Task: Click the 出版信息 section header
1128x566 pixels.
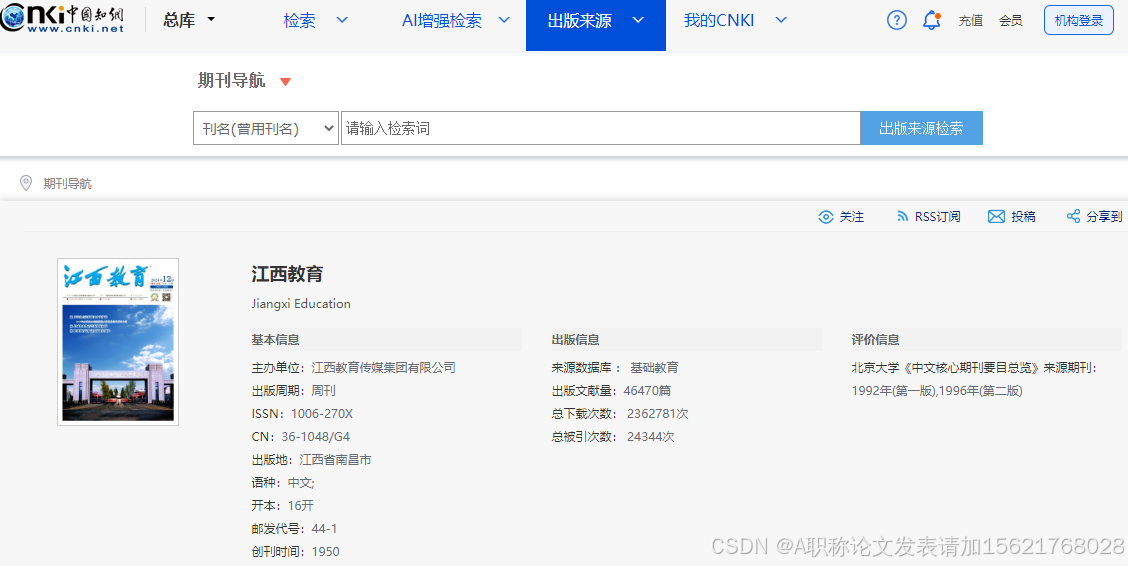Action: click(576, 339)
